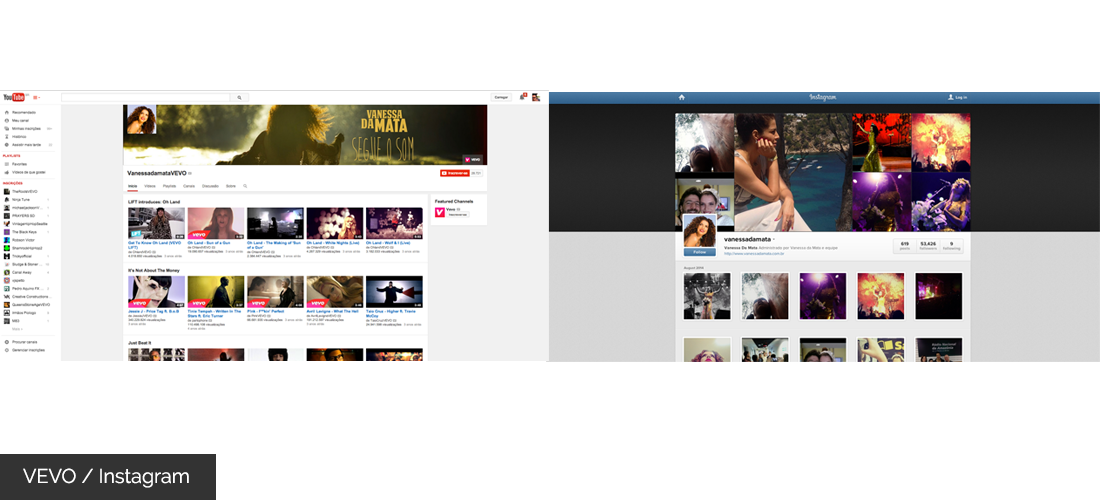The image size is (1100, 500).
Task: Open The Black Keys subscription
Action: click(23, 231)
